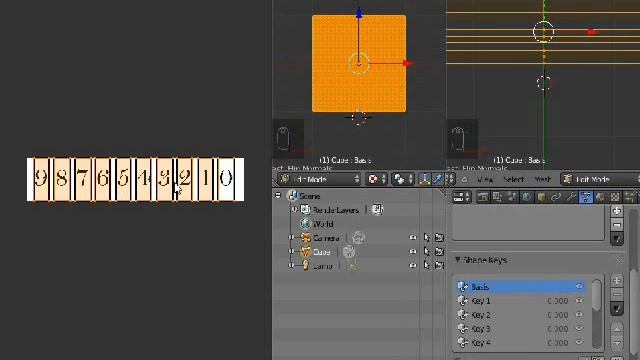
Task: Add a new shape key with plus button
Action: pos(617,280)
